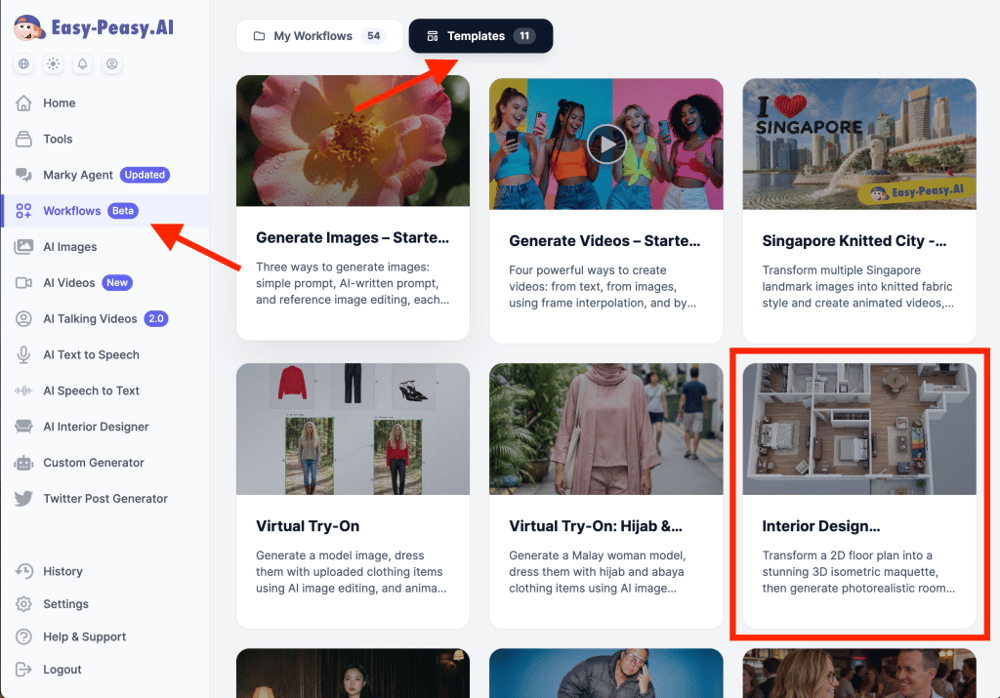Click the Easy-Peasy.AI mascot logo
1000x698 pixels.
(x=30, y=27)
